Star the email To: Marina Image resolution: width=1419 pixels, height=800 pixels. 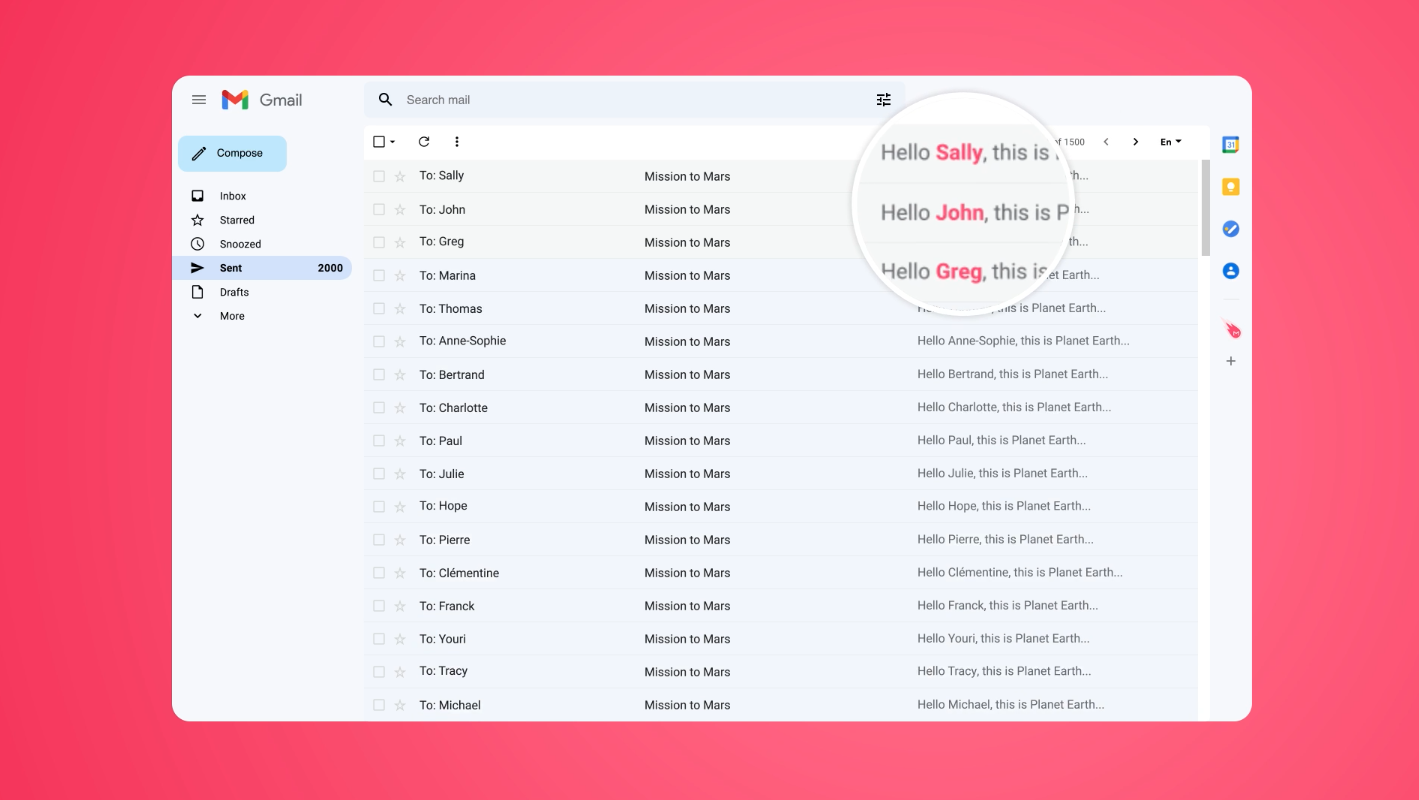tap(400, 275)
